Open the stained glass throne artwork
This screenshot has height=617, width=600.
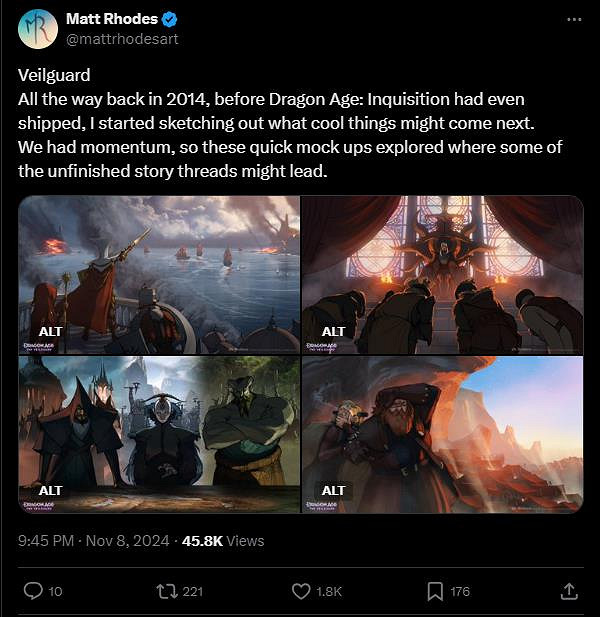442,270
